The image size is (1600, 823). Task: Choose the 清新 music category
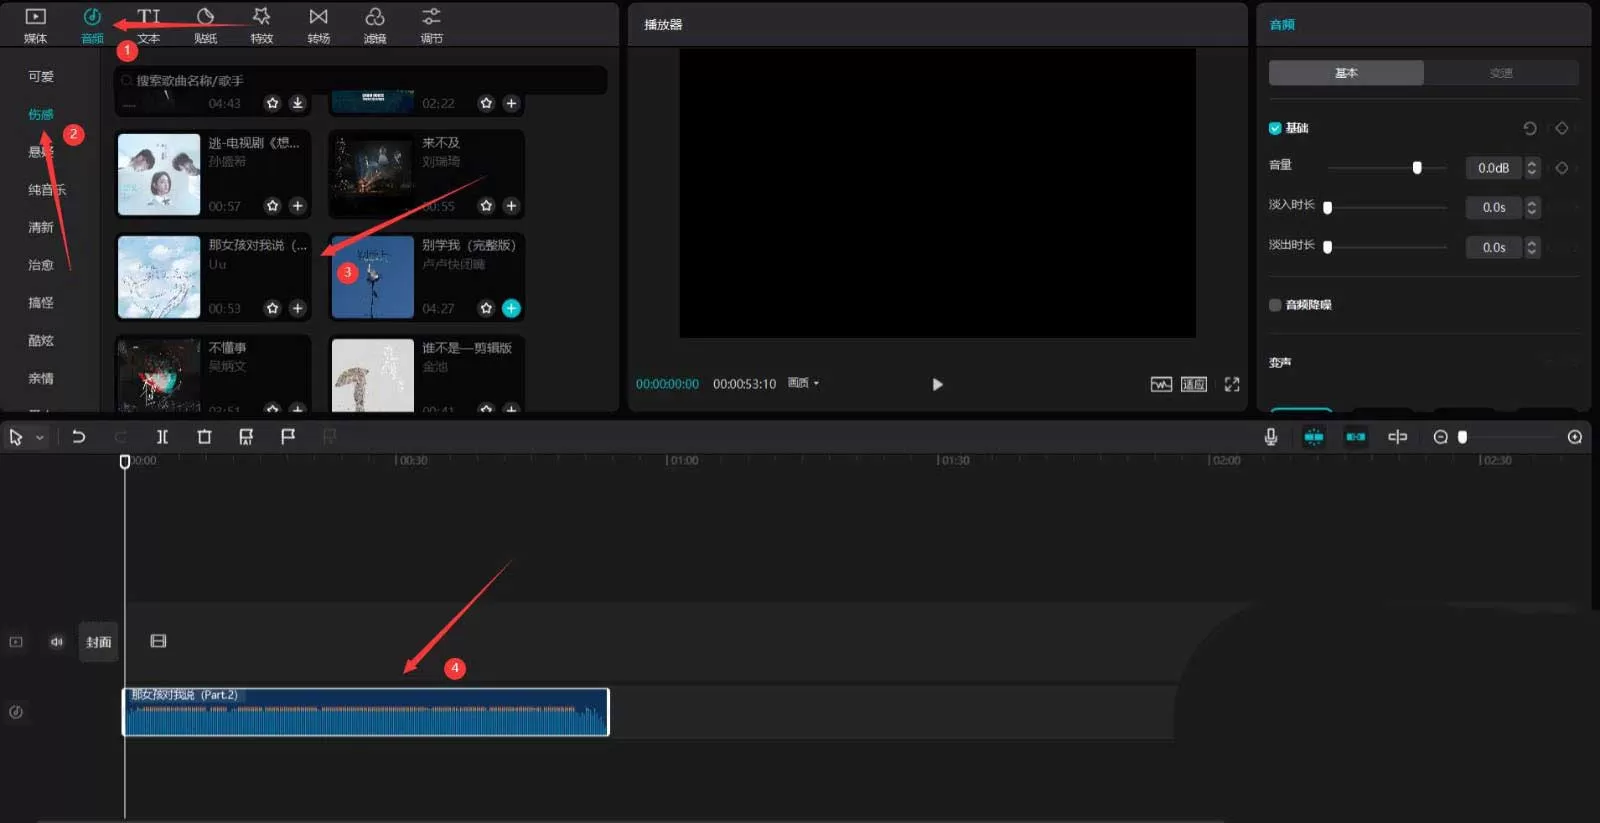pos(41,227)
